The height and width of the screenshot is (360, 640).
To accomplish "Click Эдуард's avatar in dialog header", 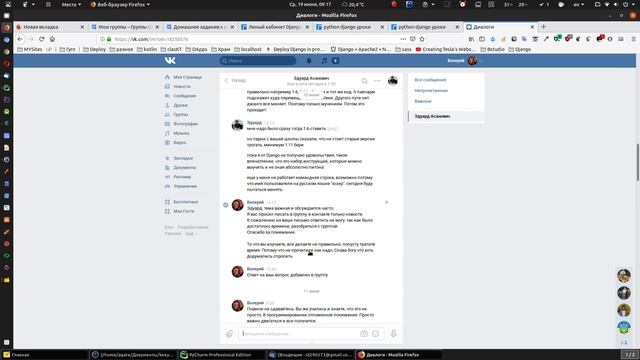I will pos(393,80).
